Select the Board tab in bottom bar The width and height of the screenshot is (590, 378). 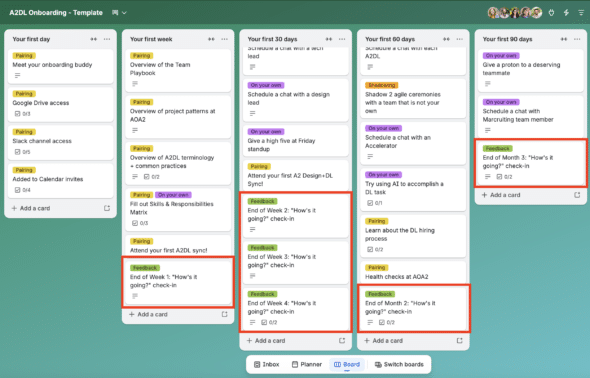point(347,364)
